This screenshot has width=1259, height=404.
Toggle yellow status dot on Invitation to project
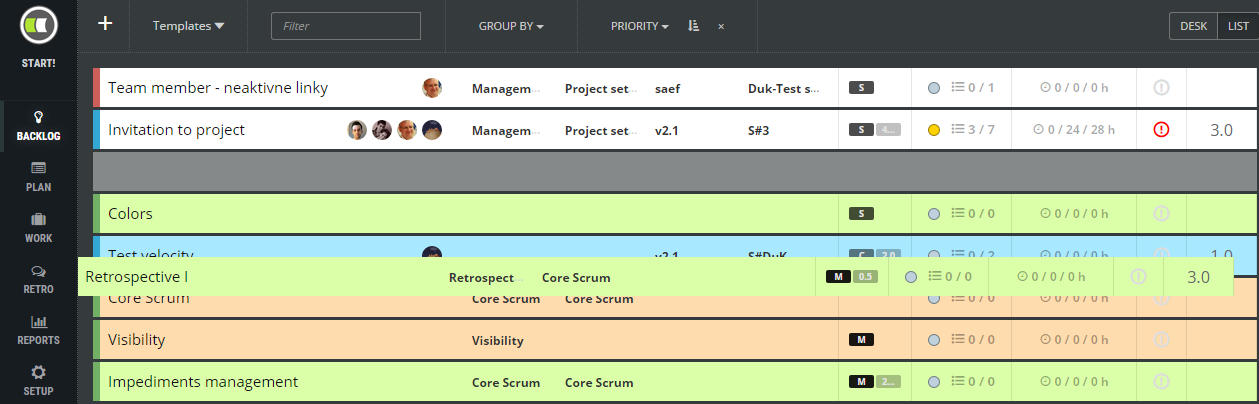tap(934, 130)
